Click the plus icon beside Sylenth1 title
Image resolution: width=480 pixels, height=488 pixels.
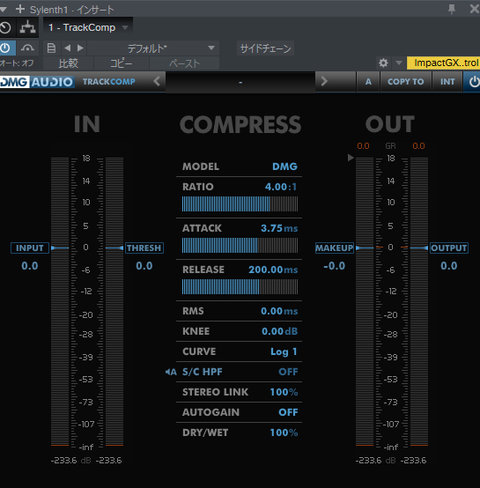(20, 9)
